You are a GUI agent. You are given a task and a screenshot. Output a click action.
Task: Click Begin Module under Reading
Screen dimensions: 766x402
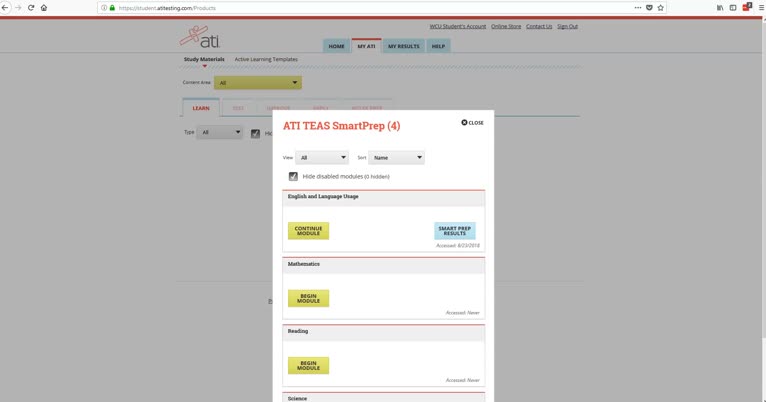tap(308, 365)
